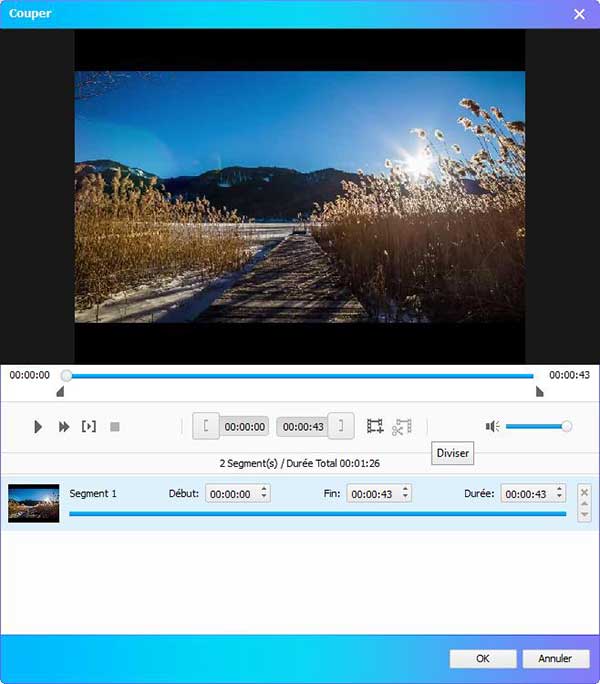Play the video preview
Viewport: 600px width, 684px height.
(x=38, y=427)
